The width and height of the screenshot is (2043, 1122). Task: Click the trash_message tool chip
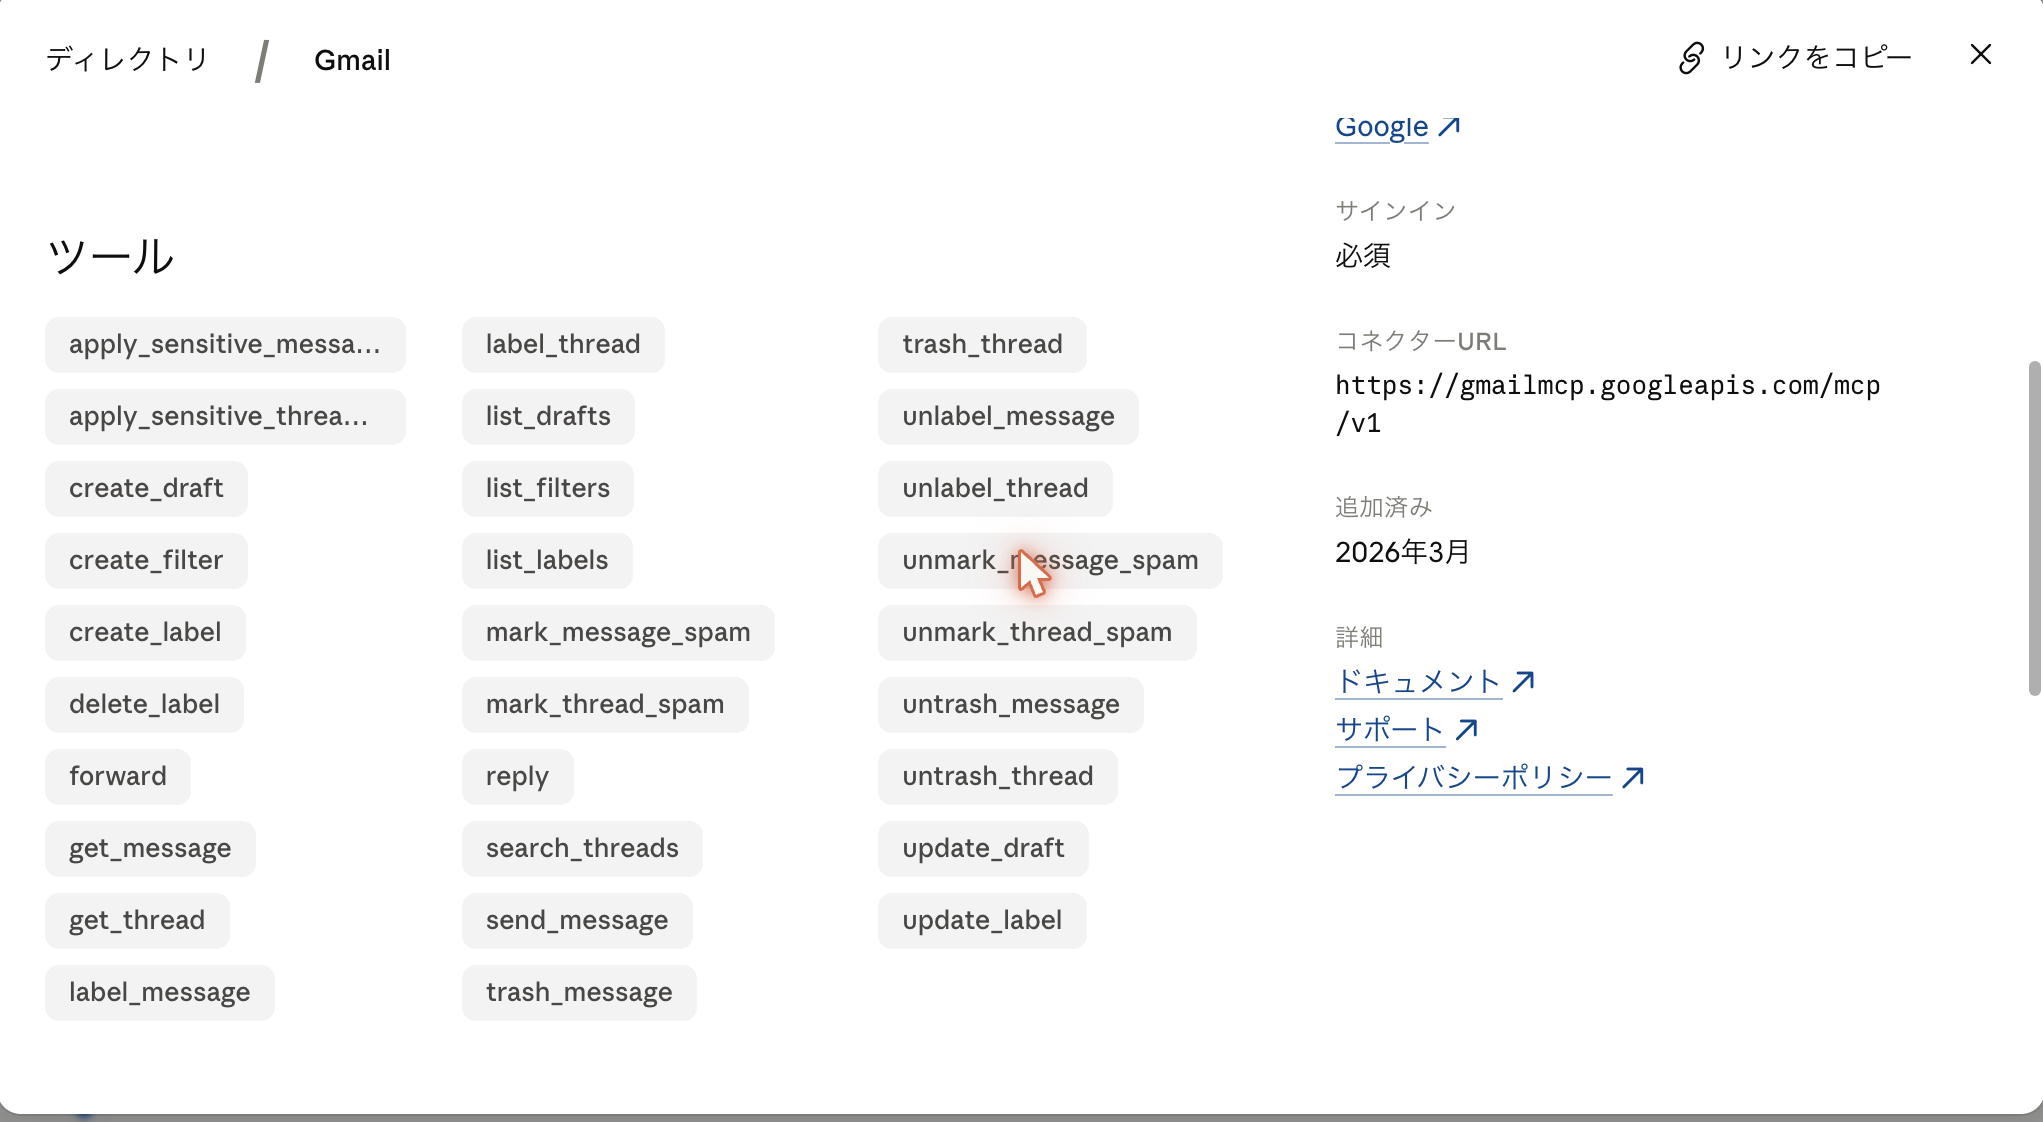tap(579, 993)
